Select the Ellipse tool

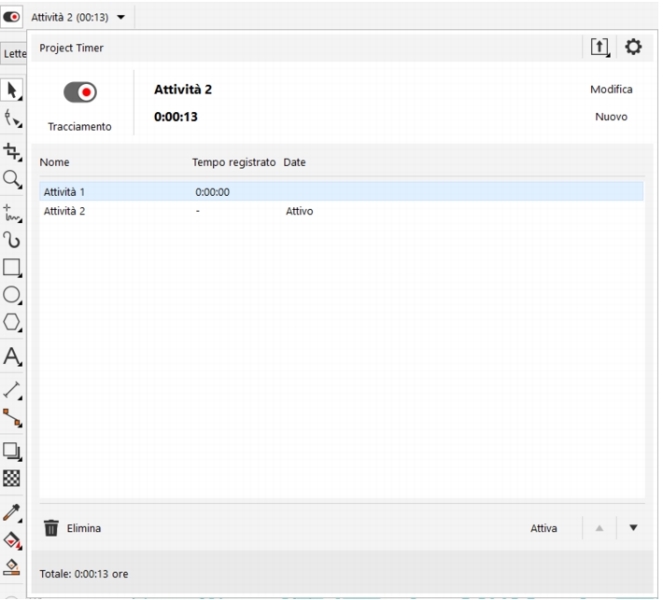(x=13, y=296)
